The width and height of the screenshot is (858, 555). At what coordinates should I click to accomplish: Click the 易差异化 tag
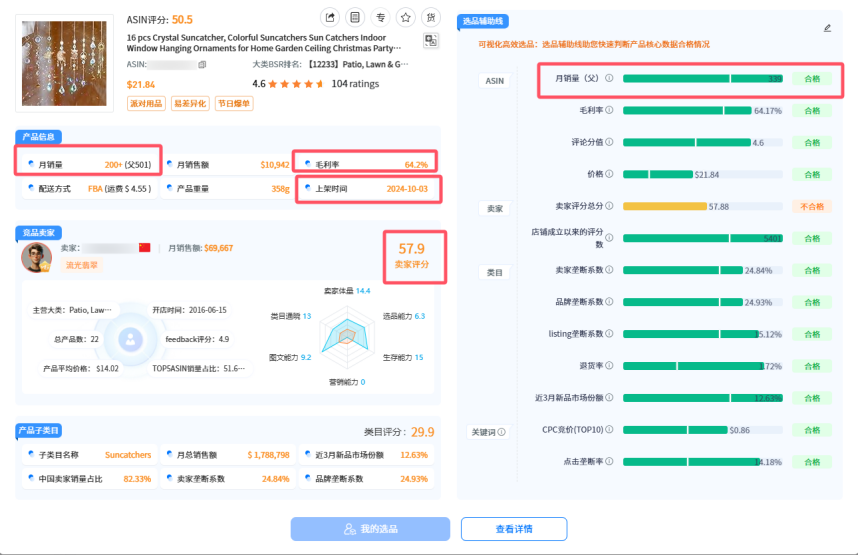tap(190, 103)
